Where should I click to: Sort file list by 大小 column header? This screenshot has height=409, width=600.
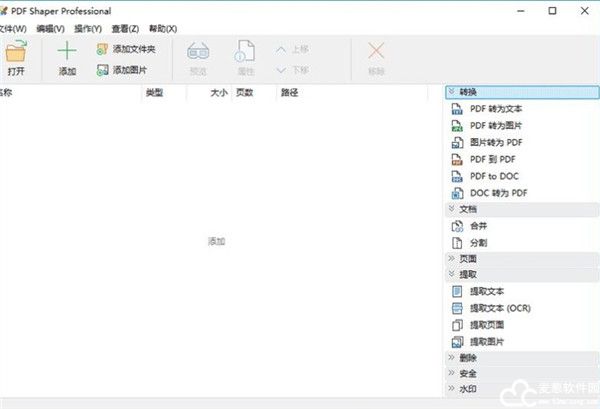(219, 92)
